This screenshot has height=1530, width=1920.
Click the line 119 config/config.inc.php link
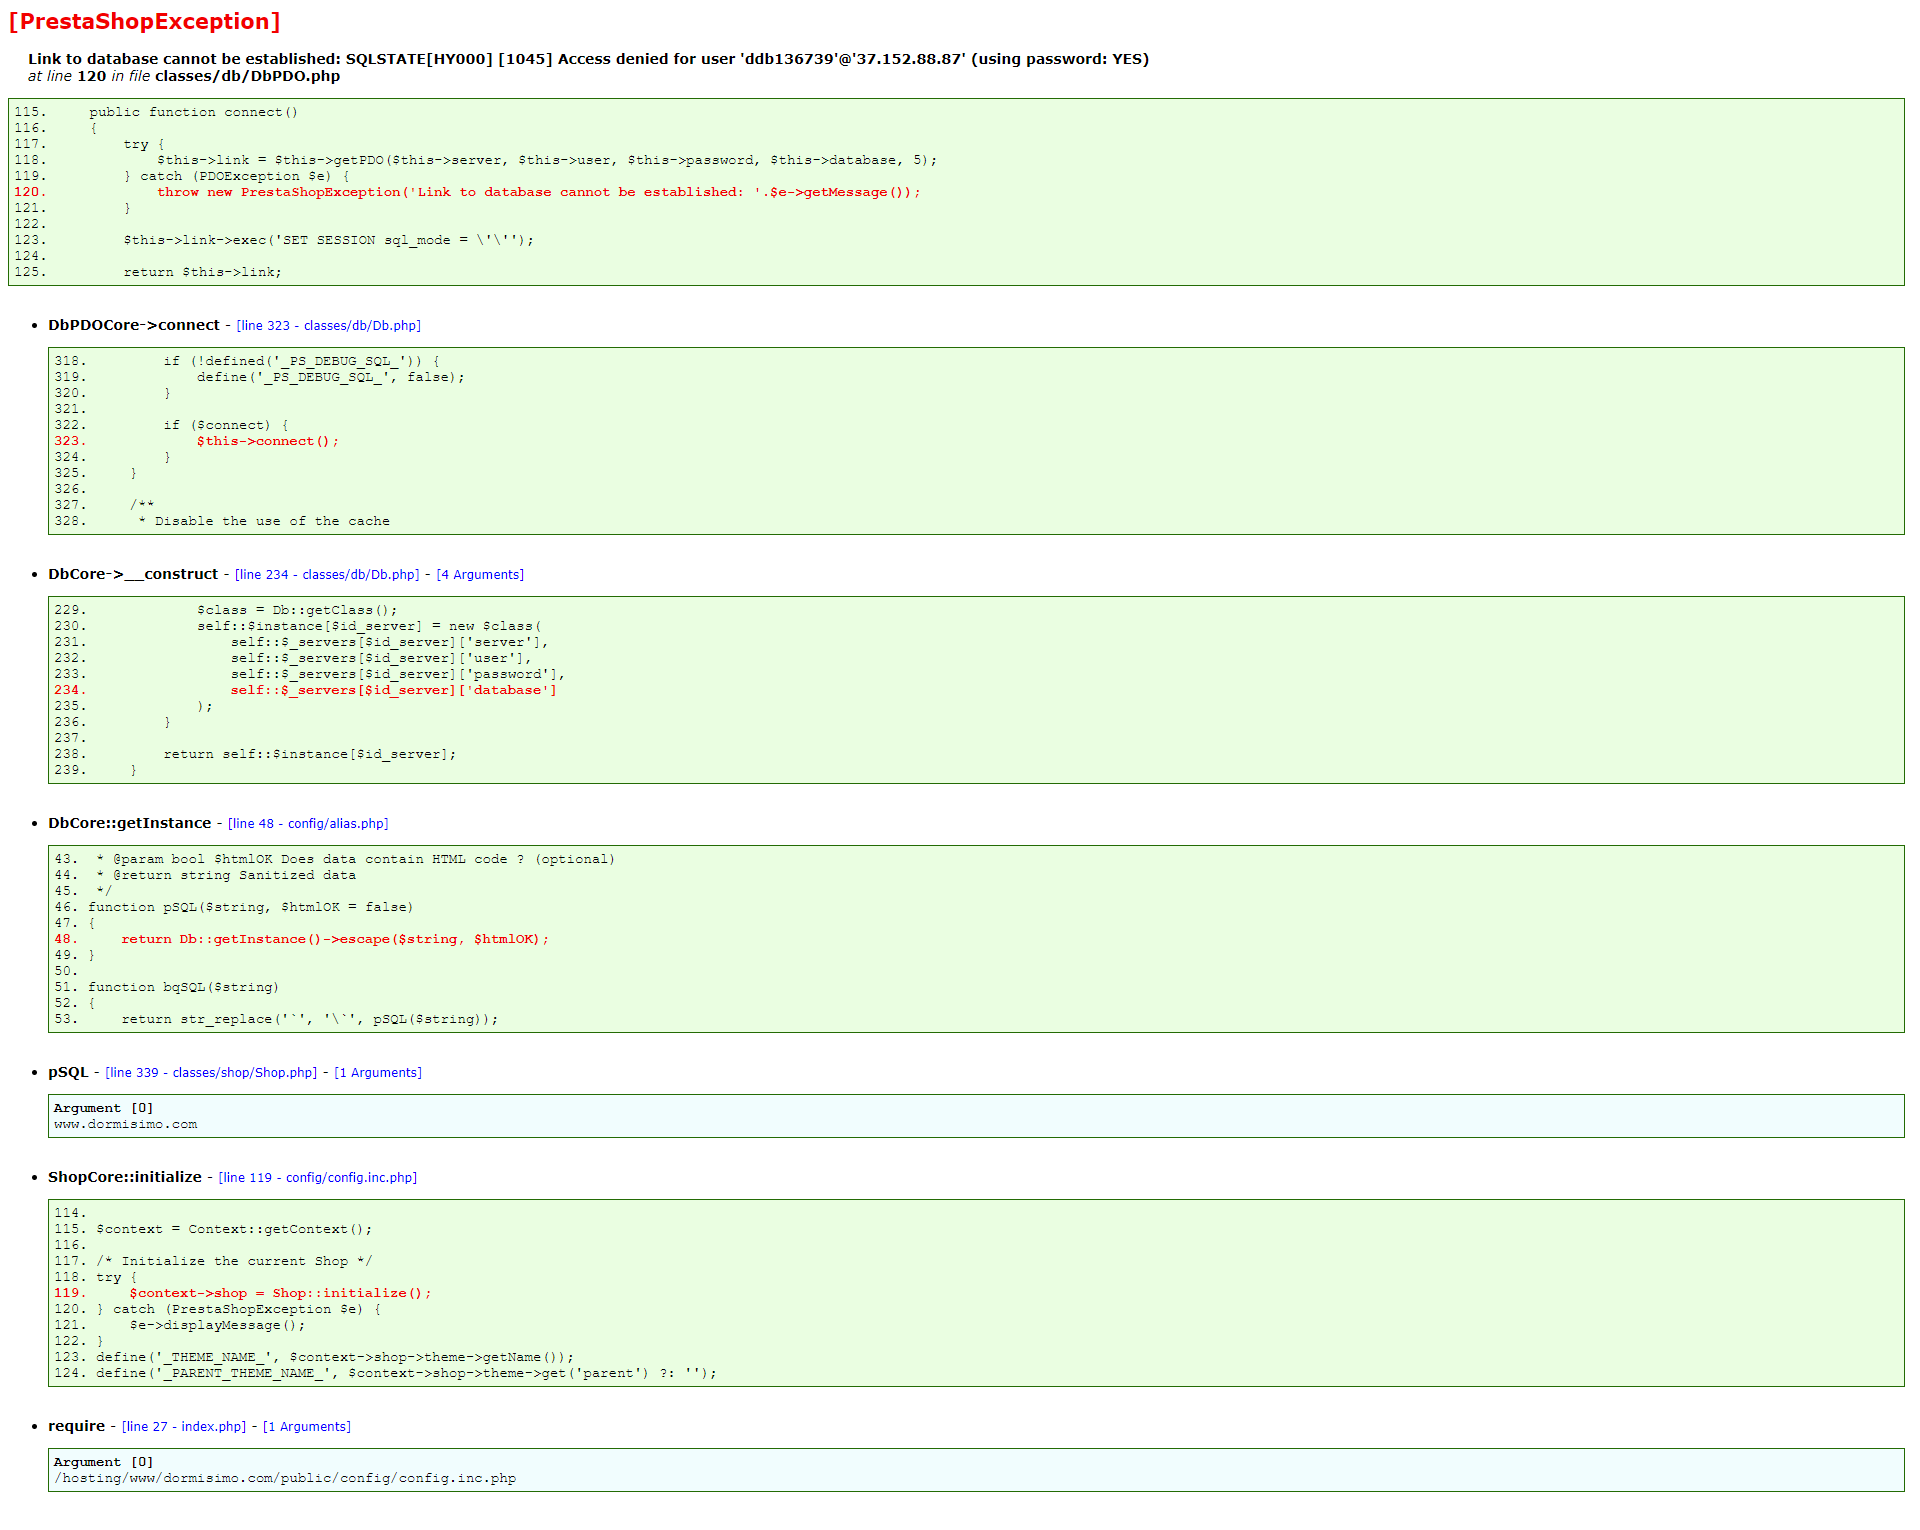pyautogui.click(x=318, y=1178)
